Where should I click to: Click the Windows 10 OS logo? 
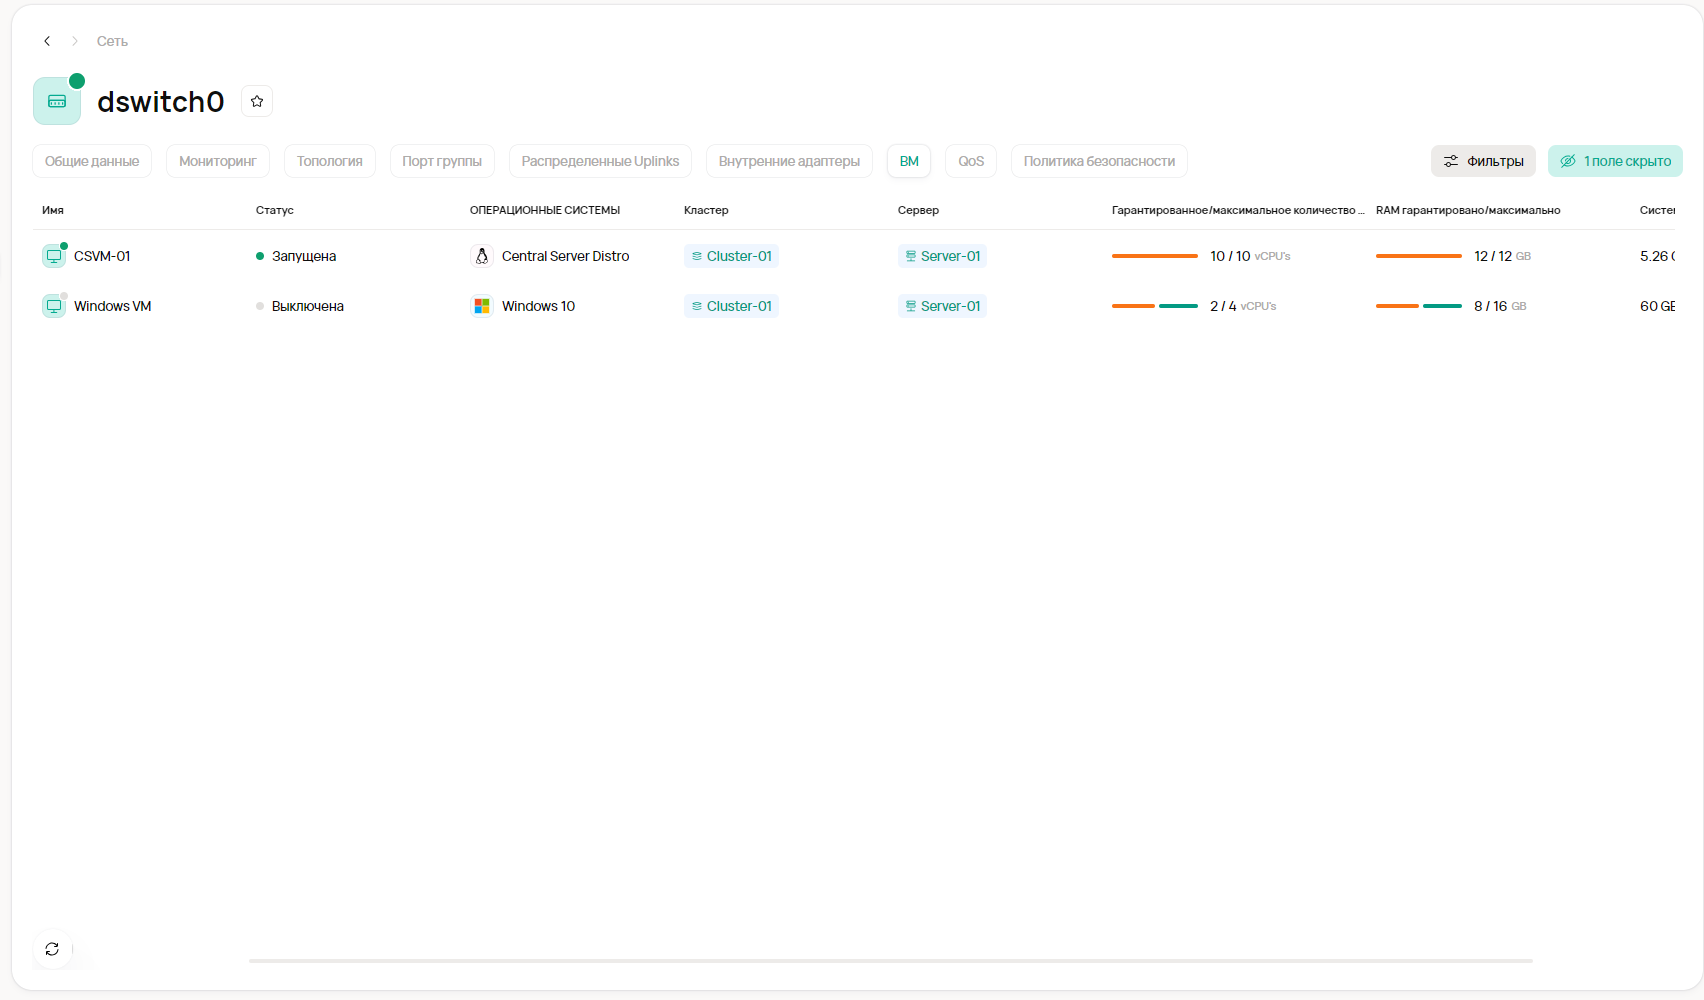[482, 306]
